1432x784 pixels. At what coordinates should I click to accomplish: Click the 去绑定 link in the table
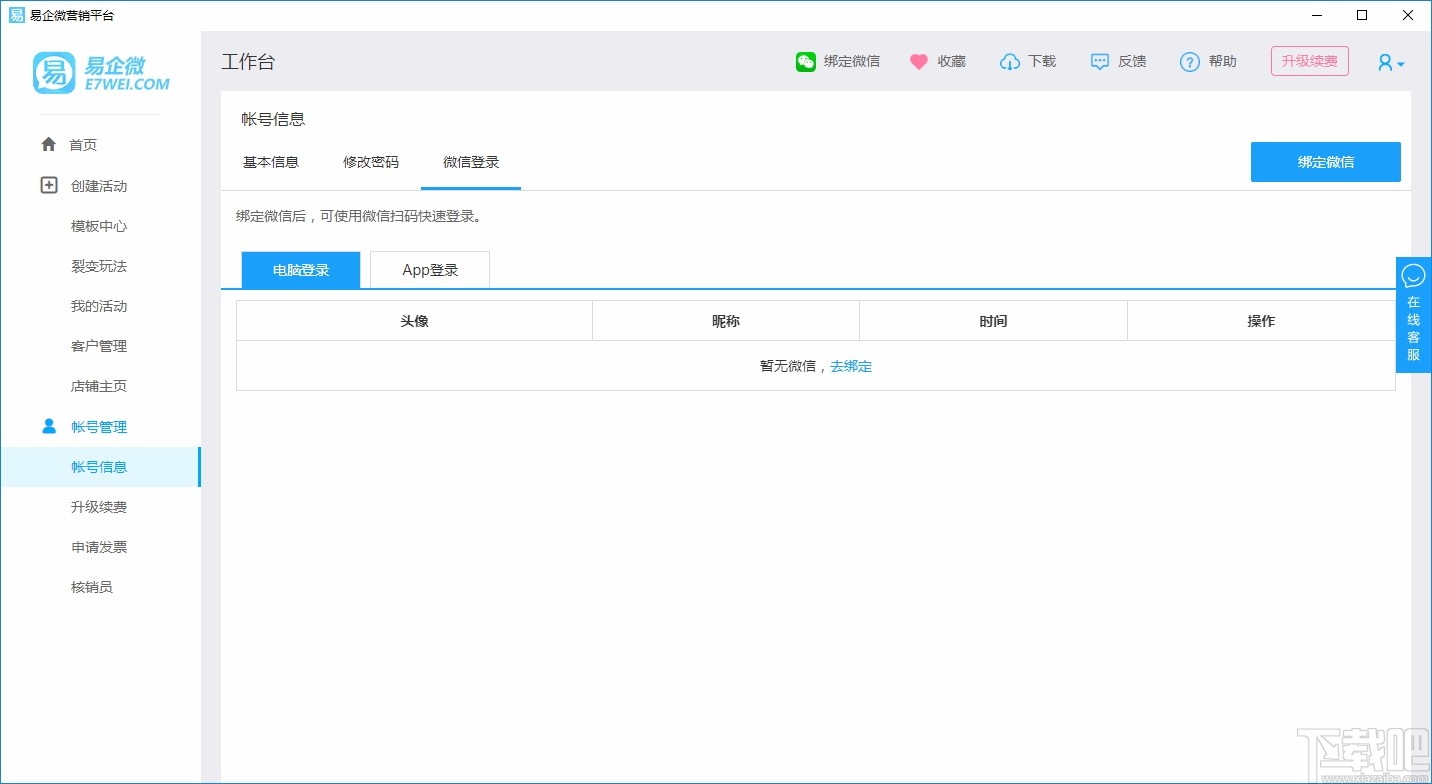point(851,366)
